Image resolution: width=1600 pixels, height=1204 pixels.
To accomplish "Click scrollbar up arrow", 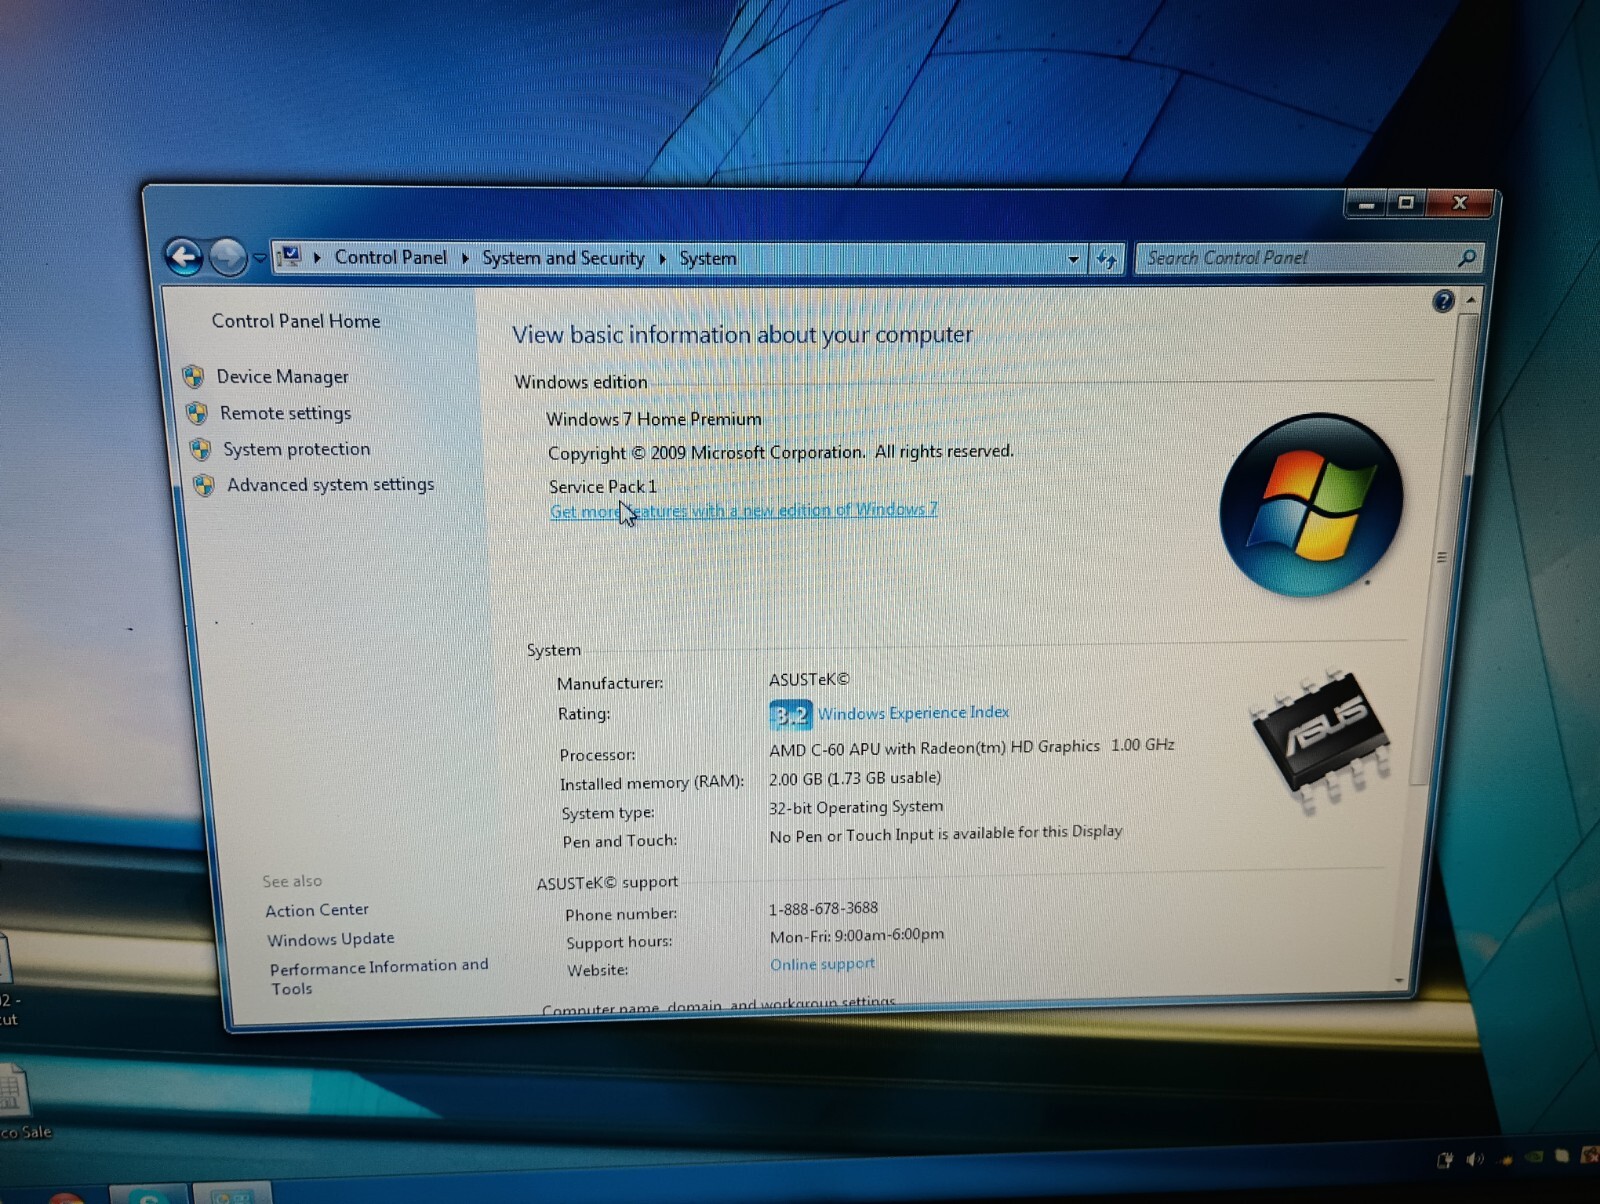I will coord(1471,299).
